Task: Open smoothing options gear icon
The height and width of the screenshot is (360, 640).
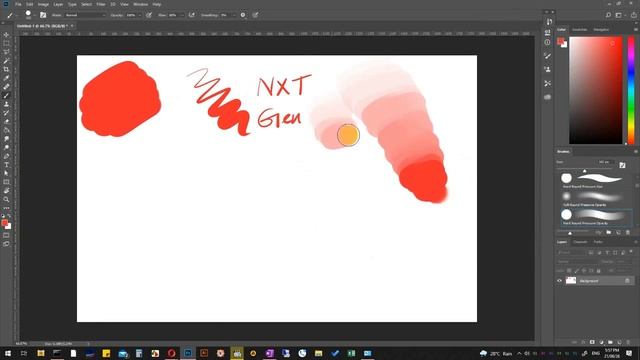Action: tap(243, 15)
